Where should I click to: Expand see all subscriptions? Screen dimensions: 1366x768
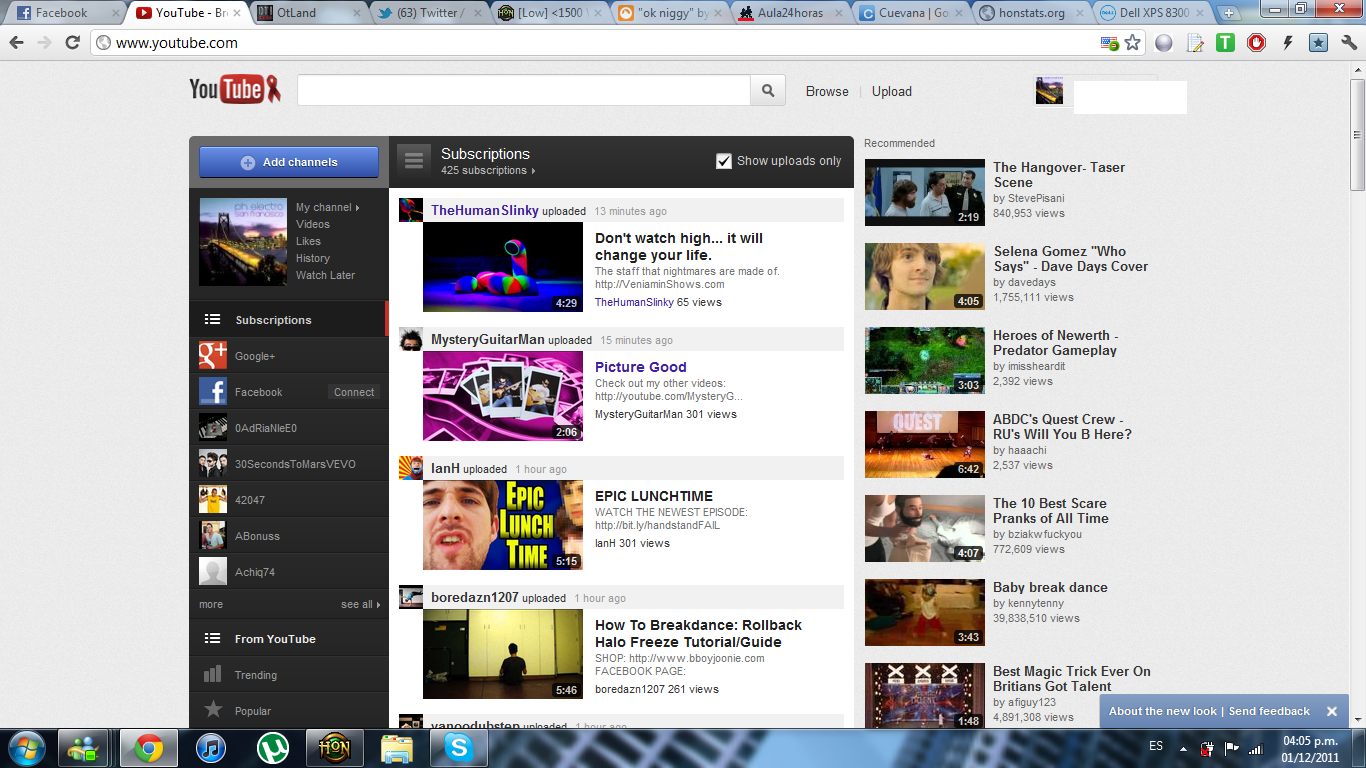click(x=360, y=604)
